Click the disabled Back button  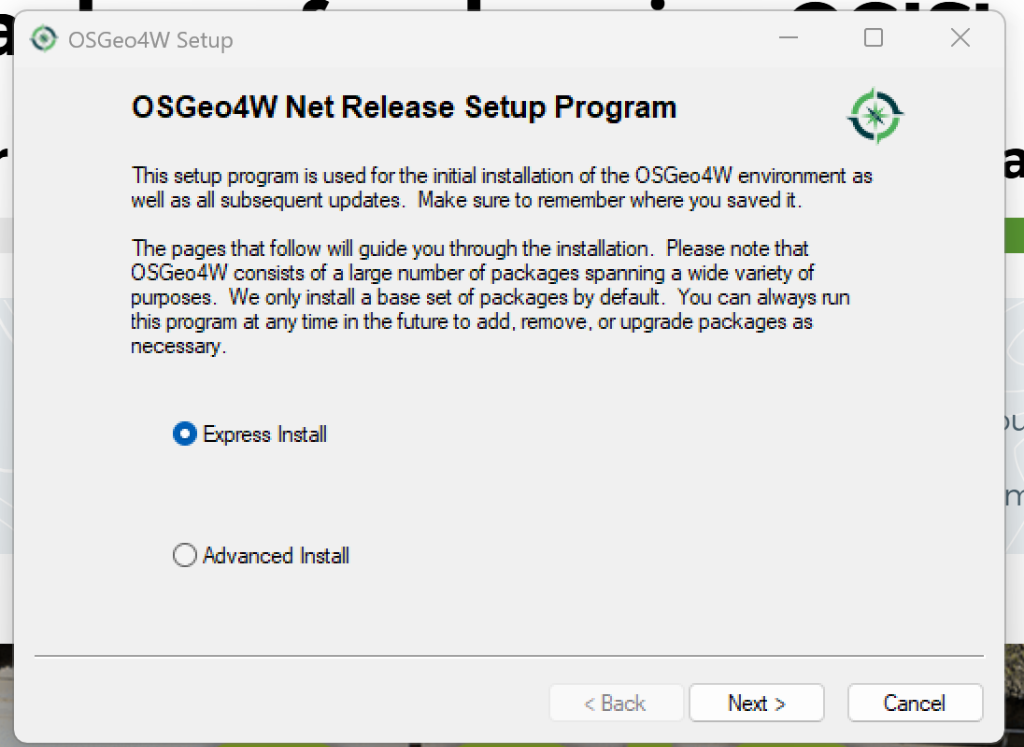(616, 702)
